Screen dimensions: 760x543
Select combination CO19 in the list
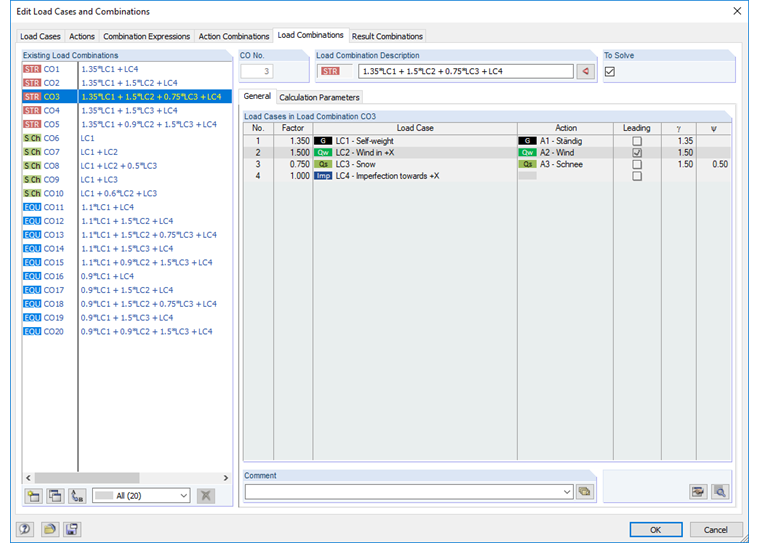pyautogui.click(x=127, y=318)
